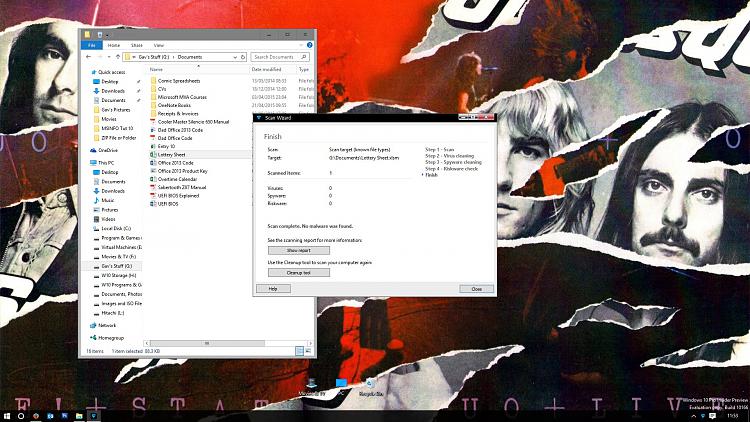Go back with the Explorer back arrow
The width and height of the screenshot is (750, 422).
tap(88, 57)
